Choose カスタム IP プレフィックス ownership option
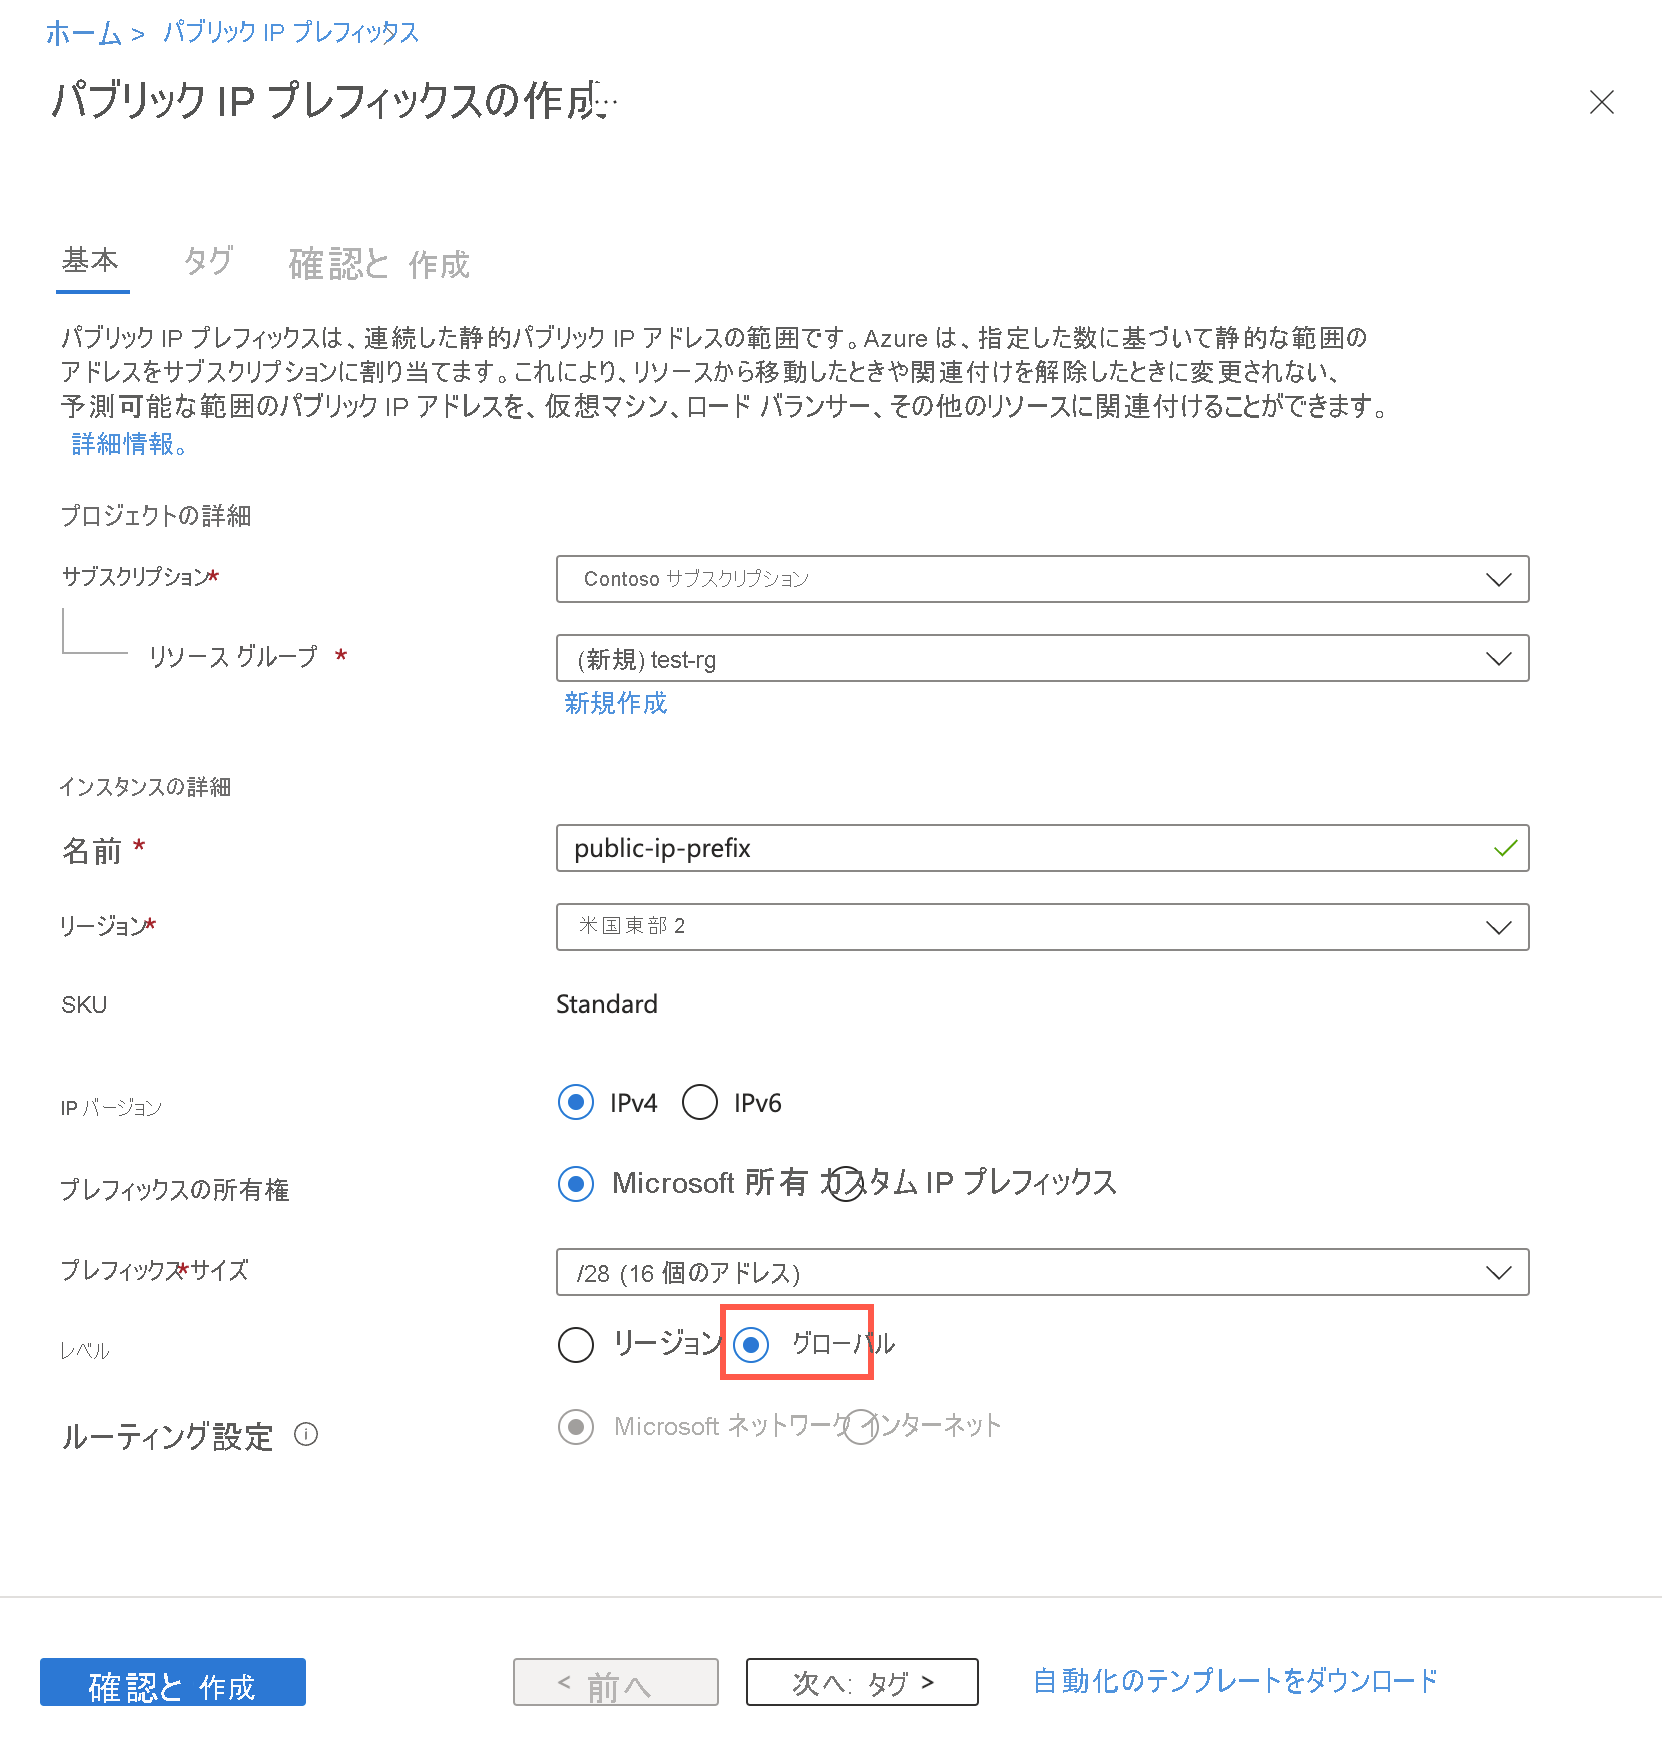1662x1738 pixels. pyautogui.click(x=846, y=1184)
